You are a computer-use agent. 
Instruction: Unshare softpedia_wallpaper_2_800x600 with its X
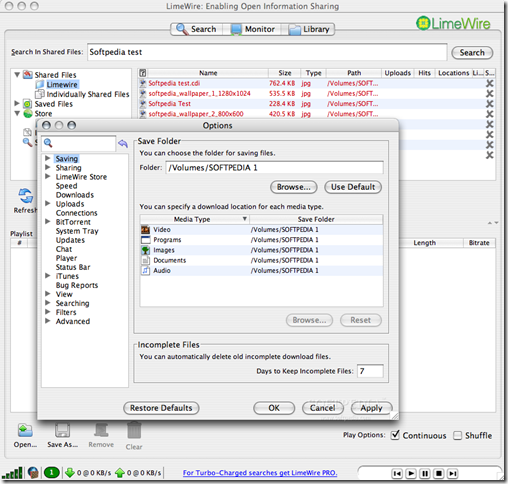click(x=489, y=114)
